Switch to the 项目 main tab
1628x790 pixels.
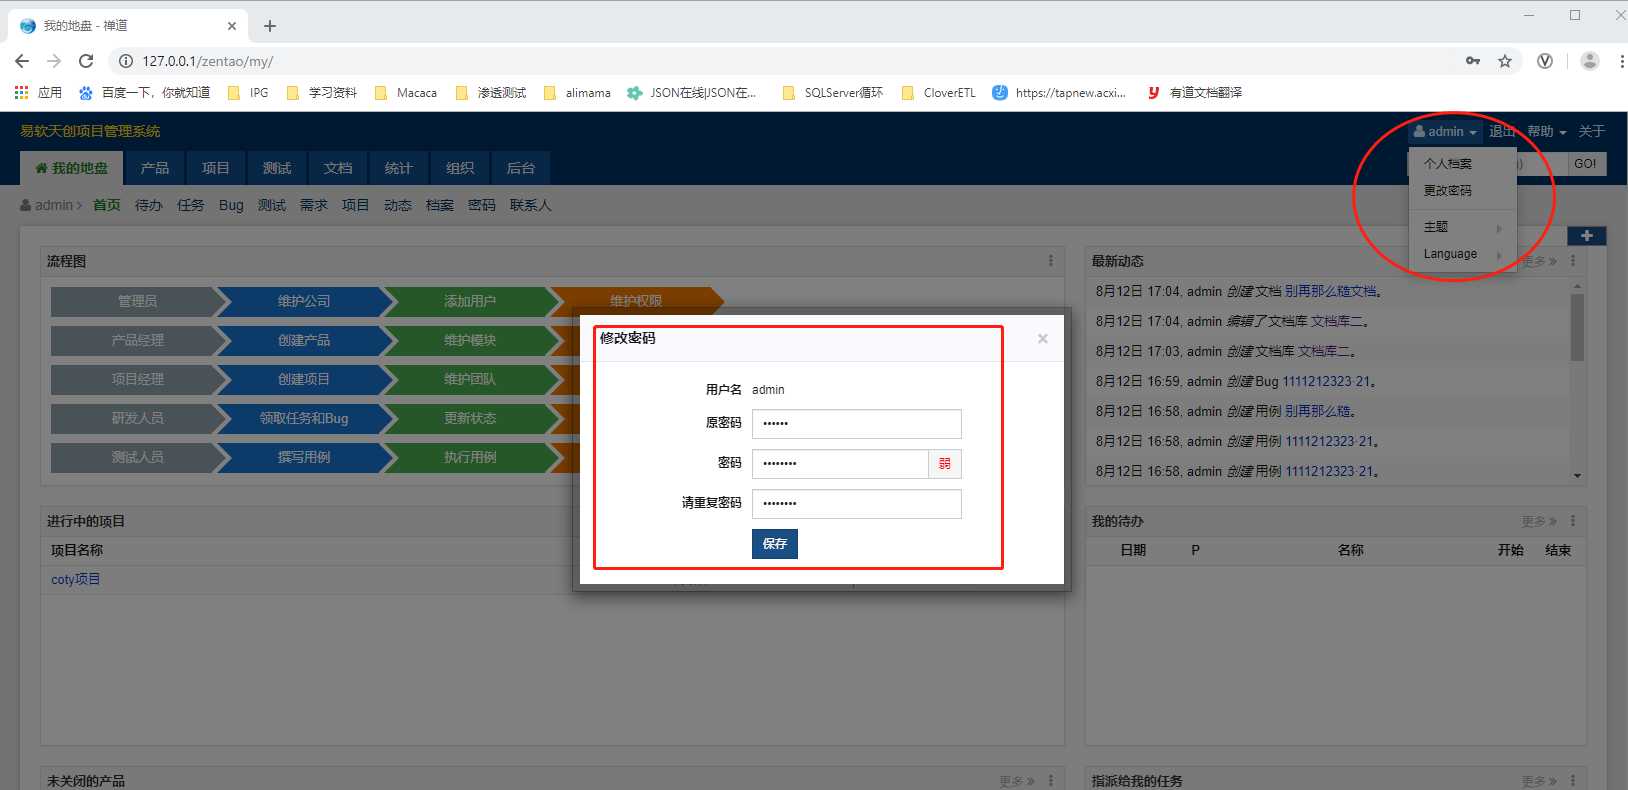[216, 168]
